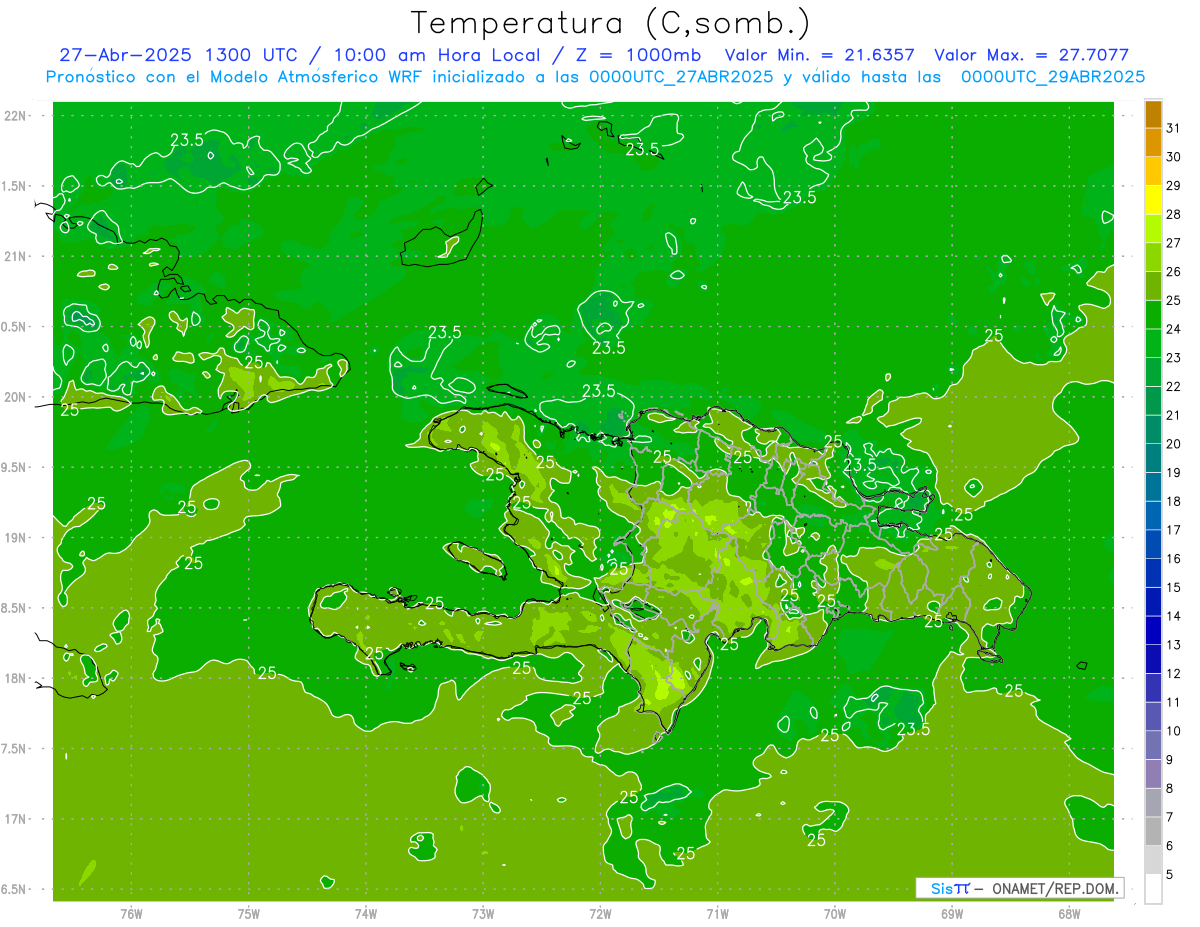This screenshot has width=1200, height=927.
Task: Pick the green color bar segment between 23 and 24
Action: point(1153,343)
